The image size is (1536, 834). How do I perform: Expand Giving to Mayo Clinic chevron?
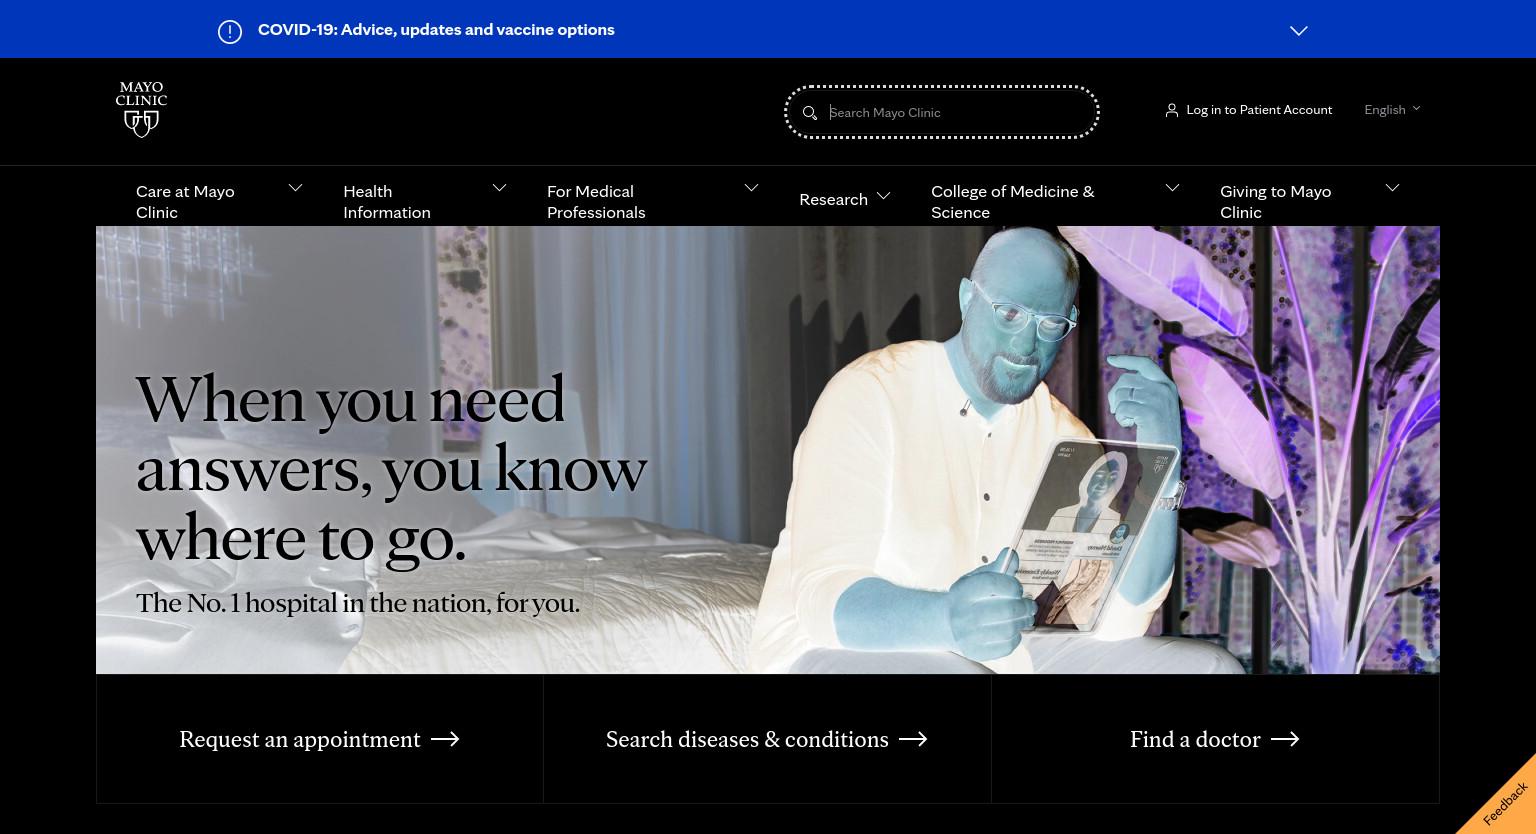pyautogui.click(x=1392, y=188)
